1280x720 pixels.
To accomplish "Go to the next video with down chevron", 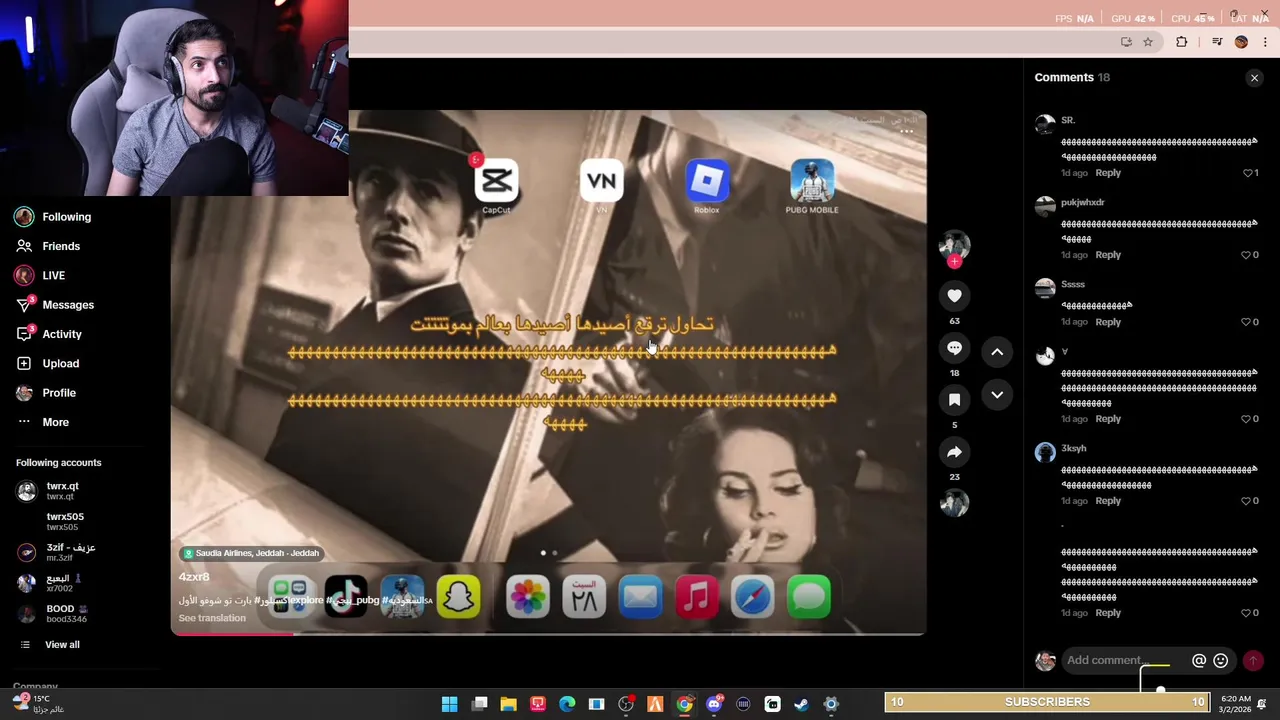I will pyautogui.click(x=997, y=395).
